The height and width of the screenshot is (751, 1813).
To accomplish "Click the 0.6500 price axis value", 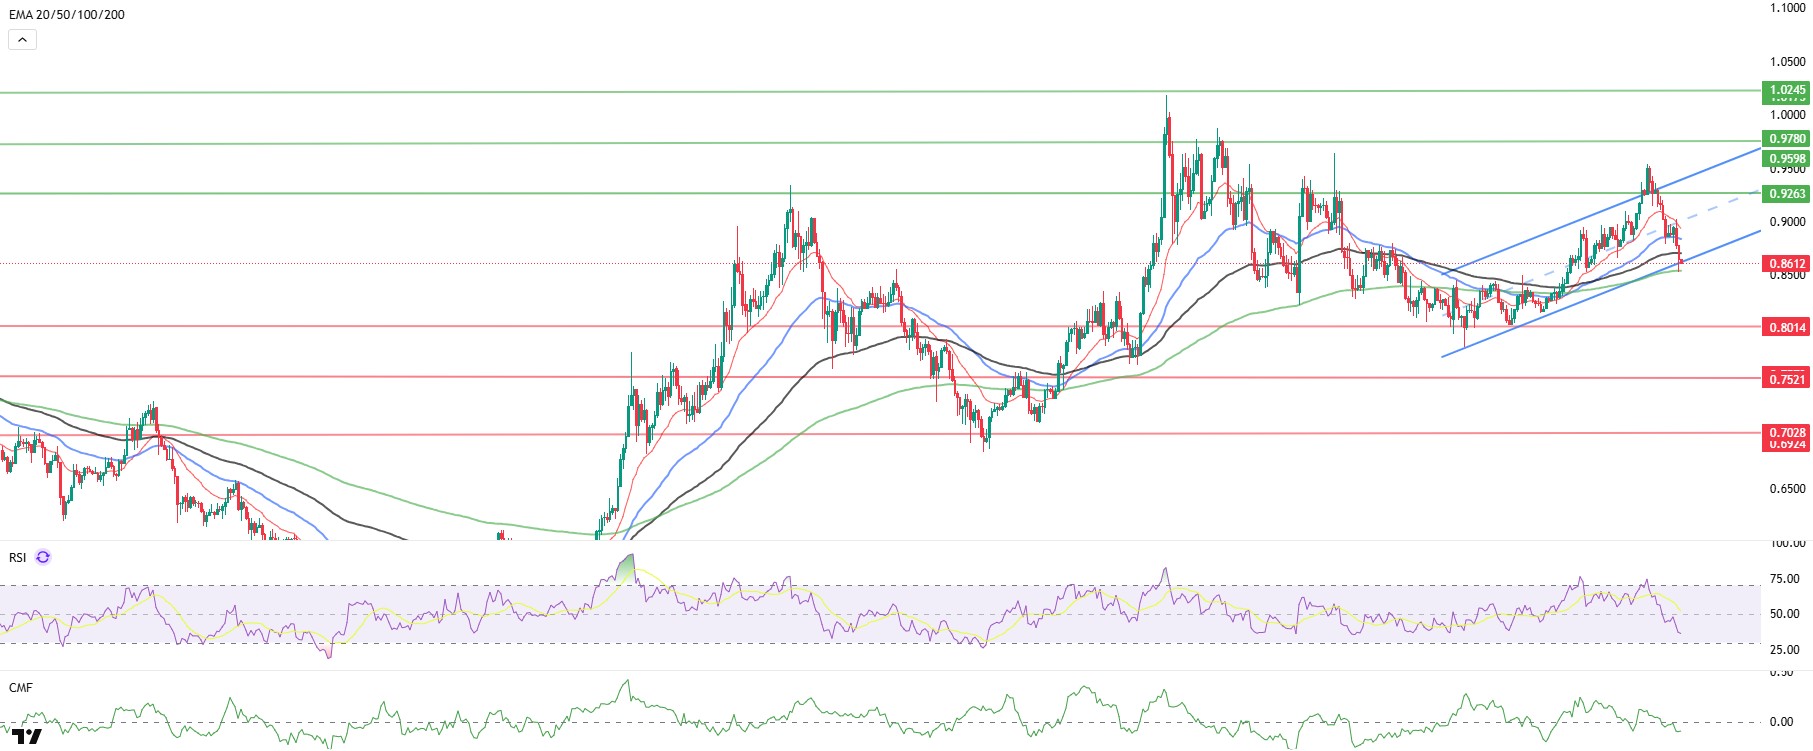I will [1787, 489].
